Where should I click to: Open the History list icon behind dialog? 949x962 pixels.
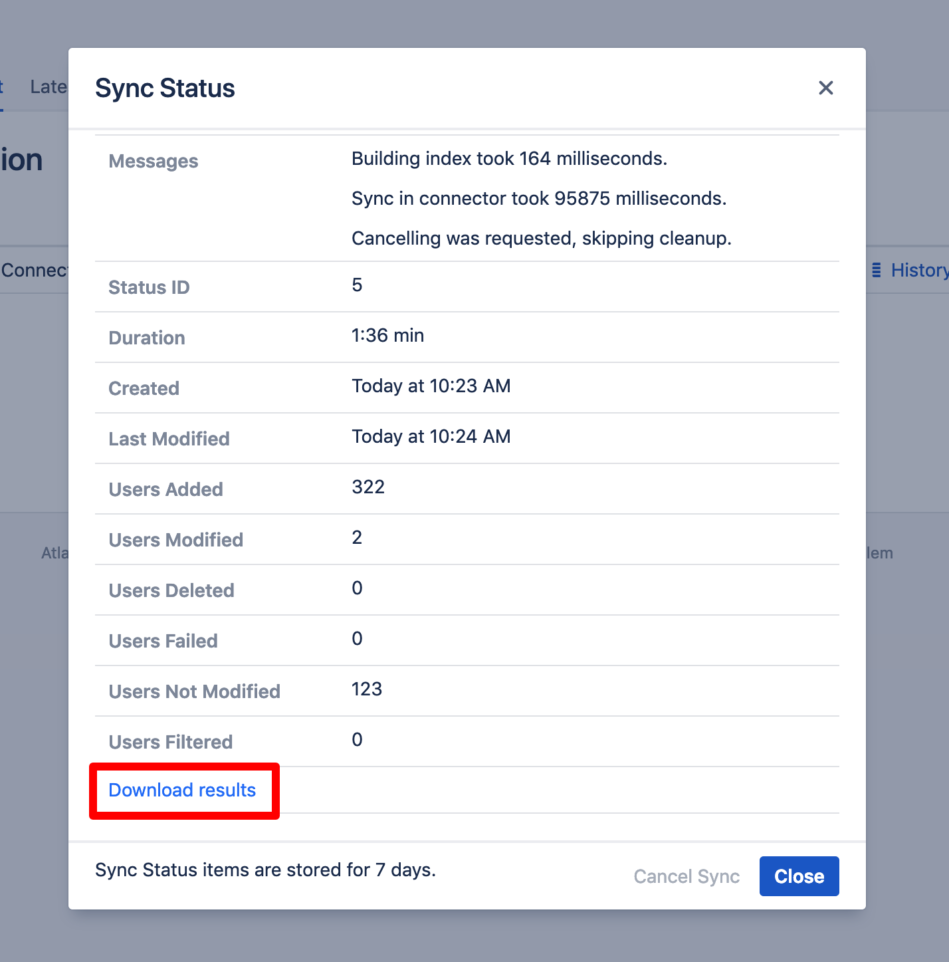click(877, 270)
